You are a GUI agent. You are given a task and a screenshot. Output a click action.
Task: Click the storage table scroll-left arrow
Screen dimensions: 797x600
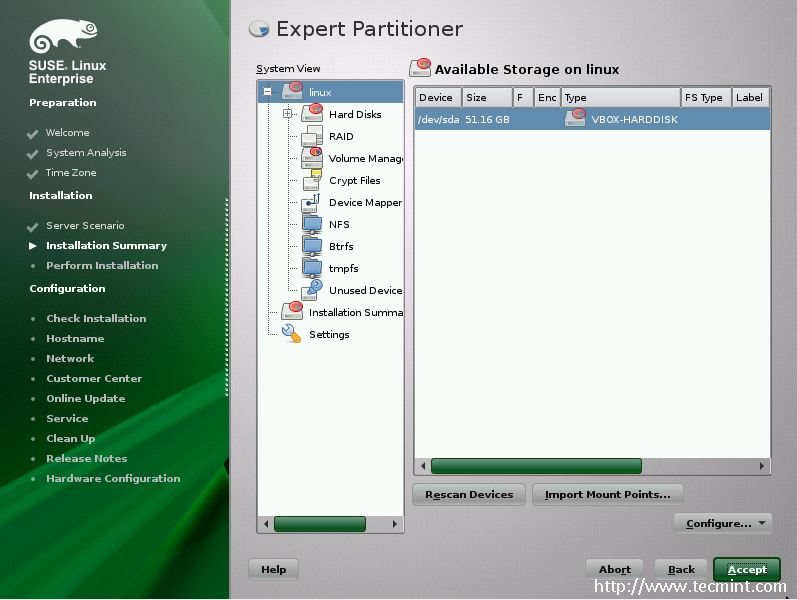coord(423,466)
